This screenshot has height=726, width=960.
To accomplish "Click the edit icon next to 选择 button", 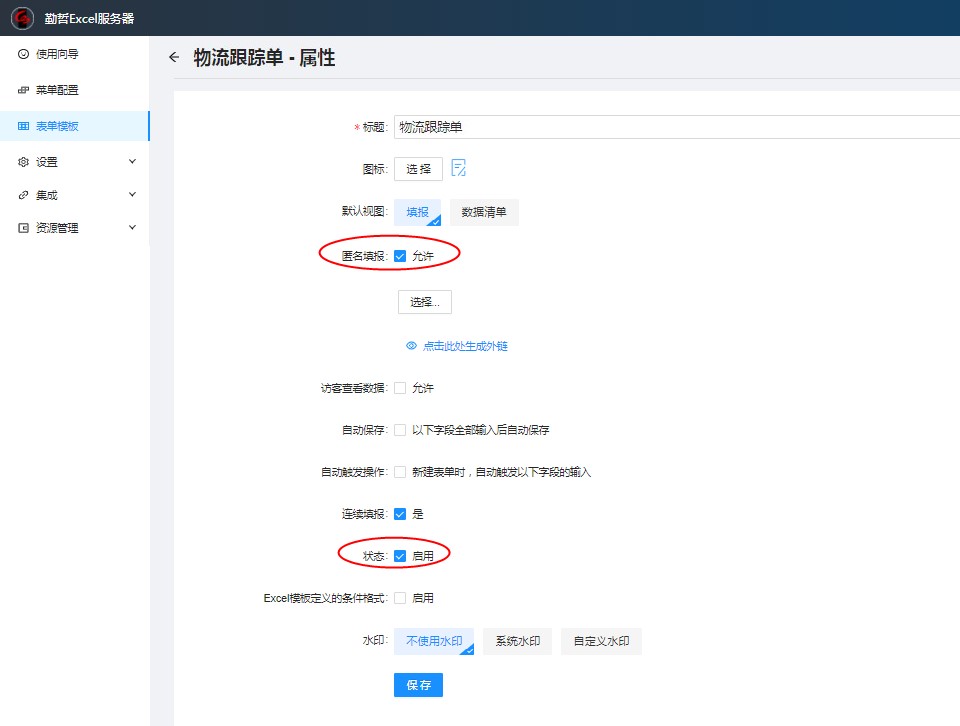I will tap(459, 168).
